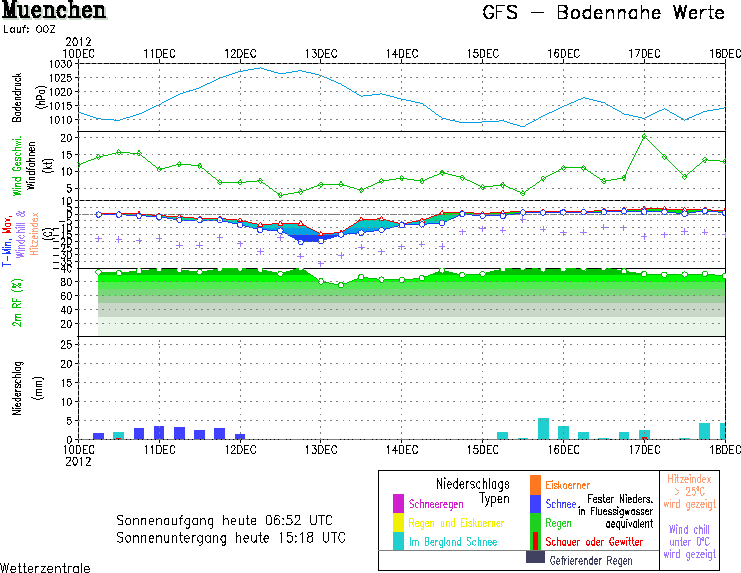The width and height of the screenshot is (741, 573).
Task: Click the 15DEC label below the precipitation chart
Action: (483, 449)
